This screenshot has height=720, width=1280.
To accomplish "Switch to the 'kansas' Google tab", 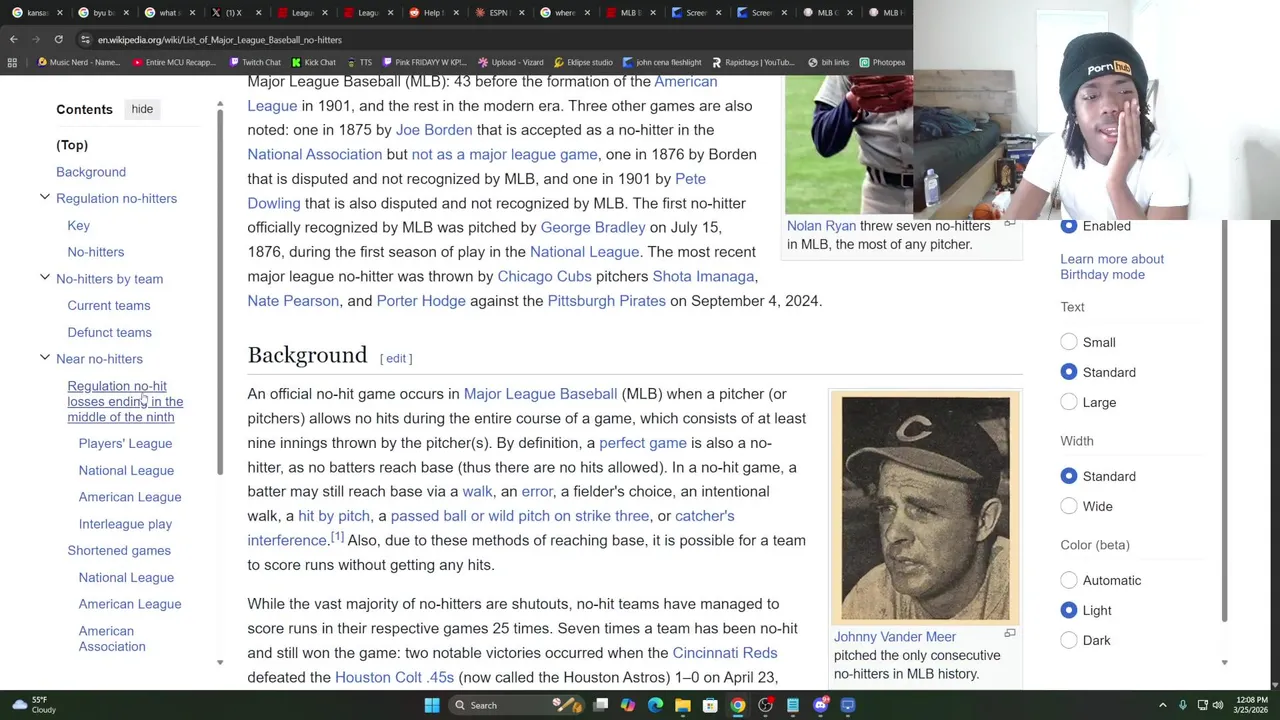I will [x=37, y=12].
